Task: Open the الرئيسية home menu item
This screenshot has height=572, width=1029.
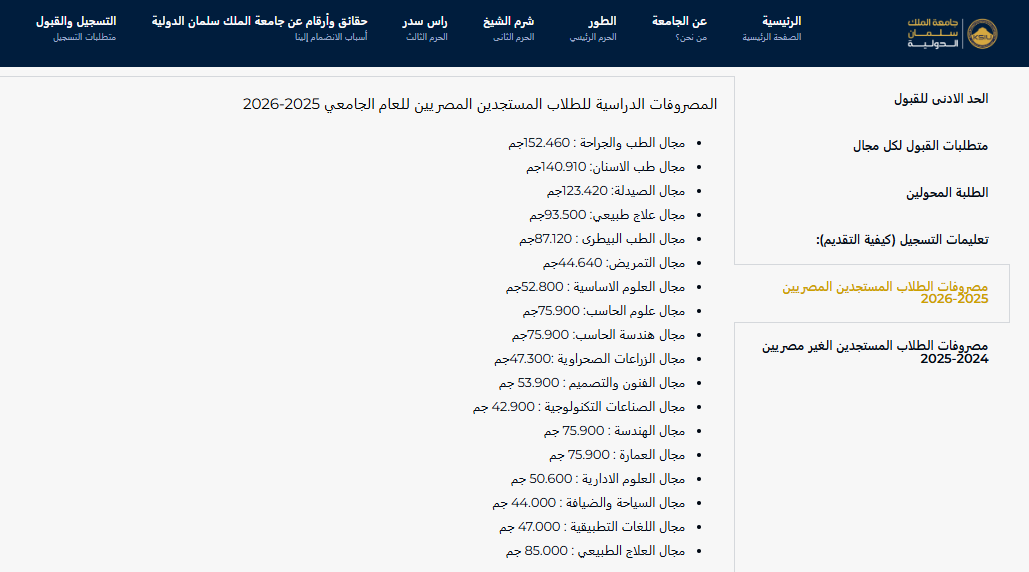Action: (x=772, y=28)
